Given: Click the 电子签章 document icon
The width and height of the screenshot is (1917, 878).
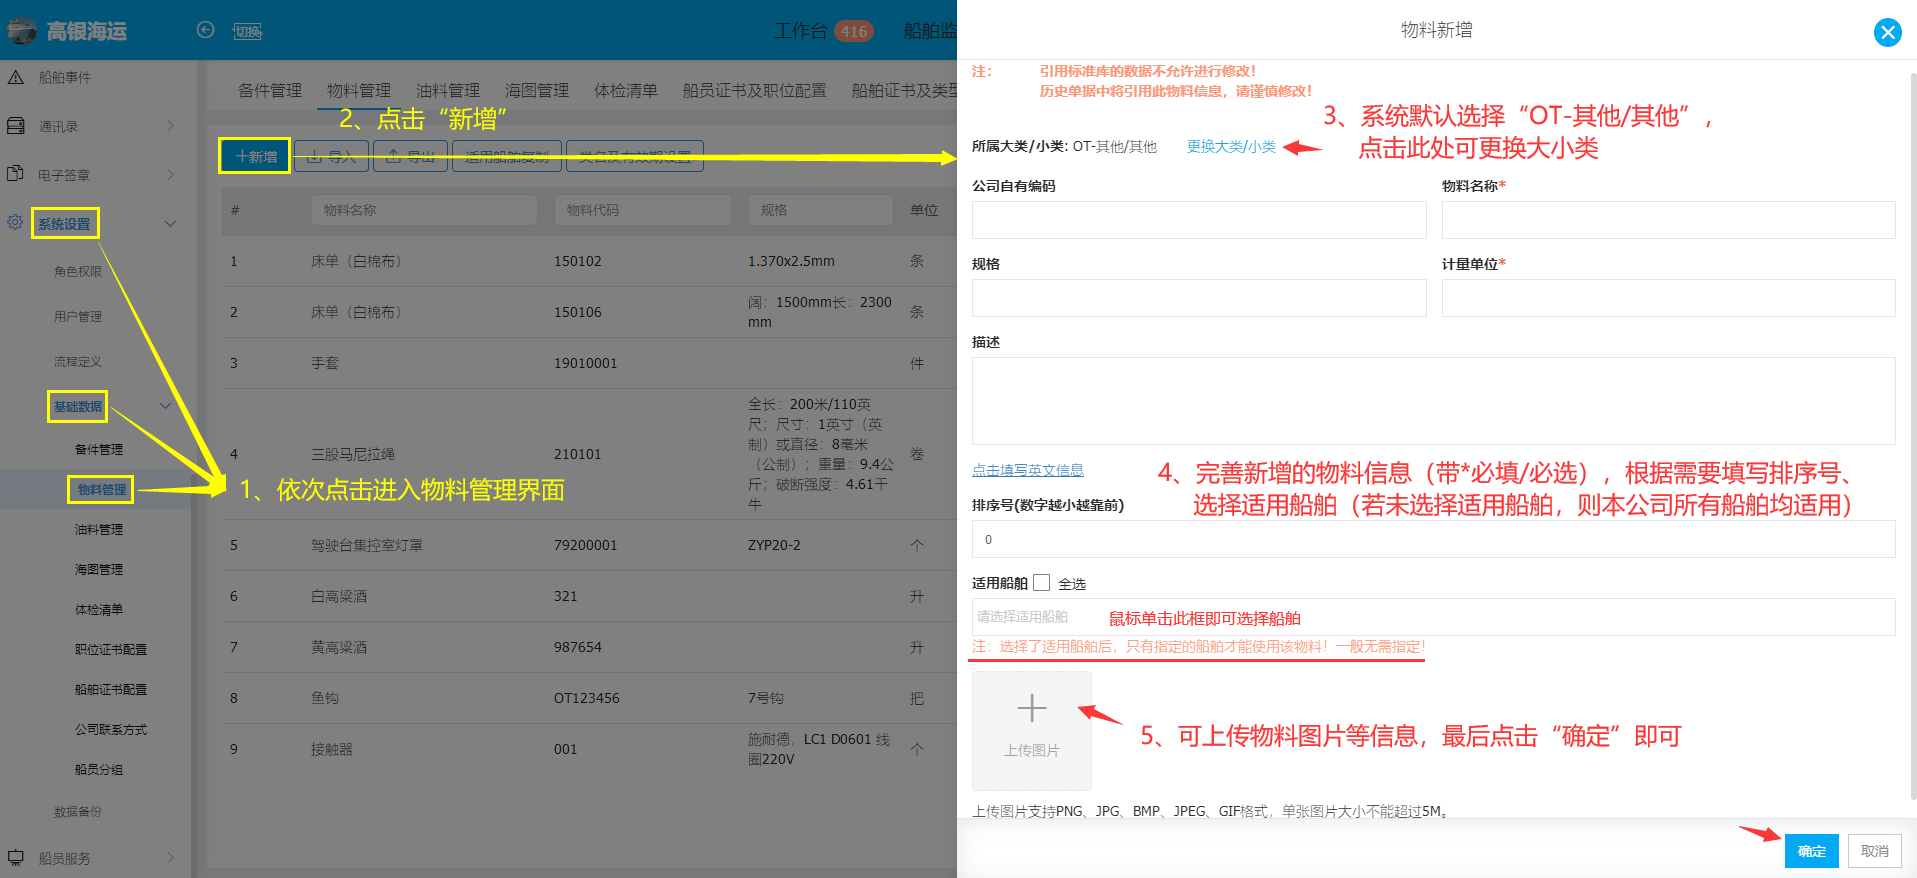Looking at the screenshot, I should pyautogui.click(x=16, y=174).
